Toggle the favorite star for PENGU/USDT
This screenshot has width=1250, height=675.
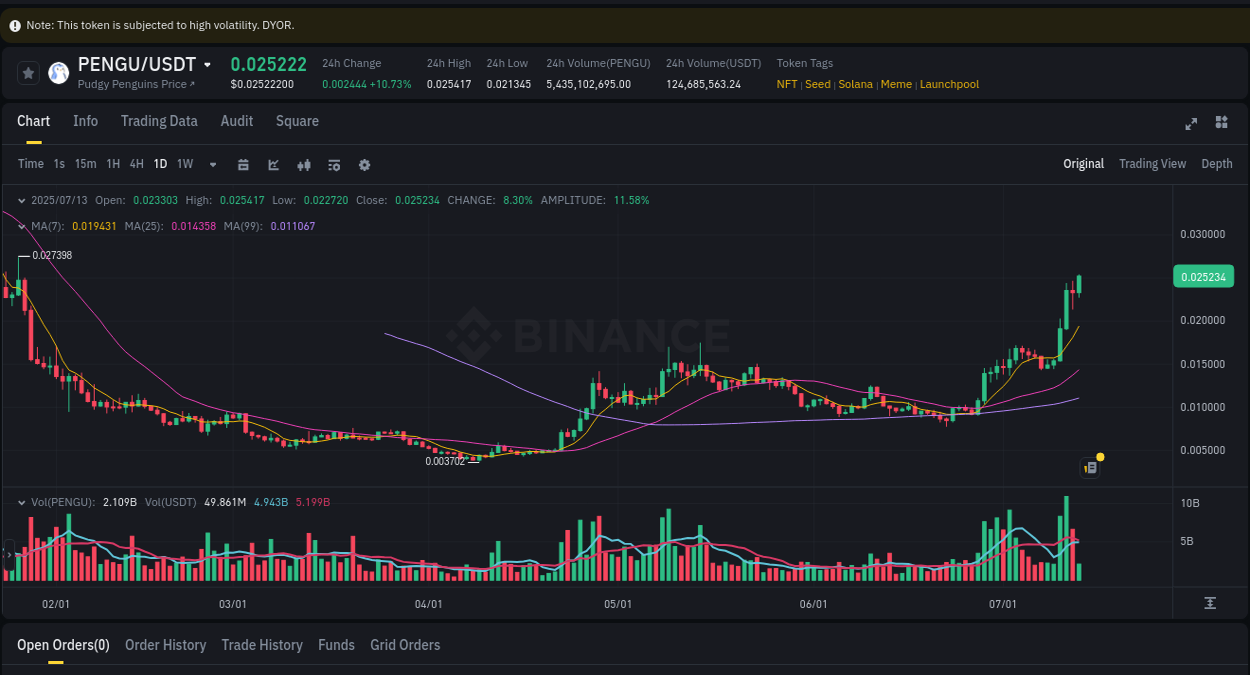point(28,73)
